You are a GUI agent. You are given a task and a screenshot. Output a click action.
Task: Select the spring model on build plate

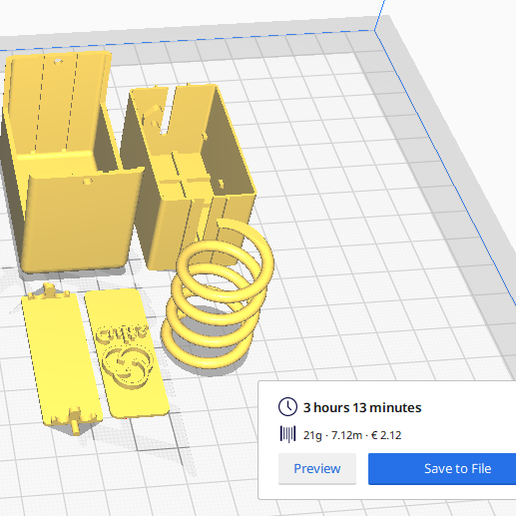[x=217, y=293]
